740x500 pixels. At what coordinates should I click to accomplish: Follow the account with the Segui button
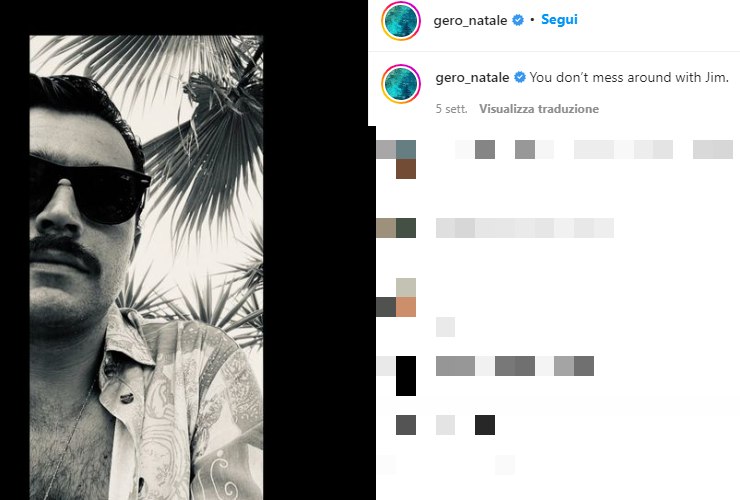click(559, 20)
